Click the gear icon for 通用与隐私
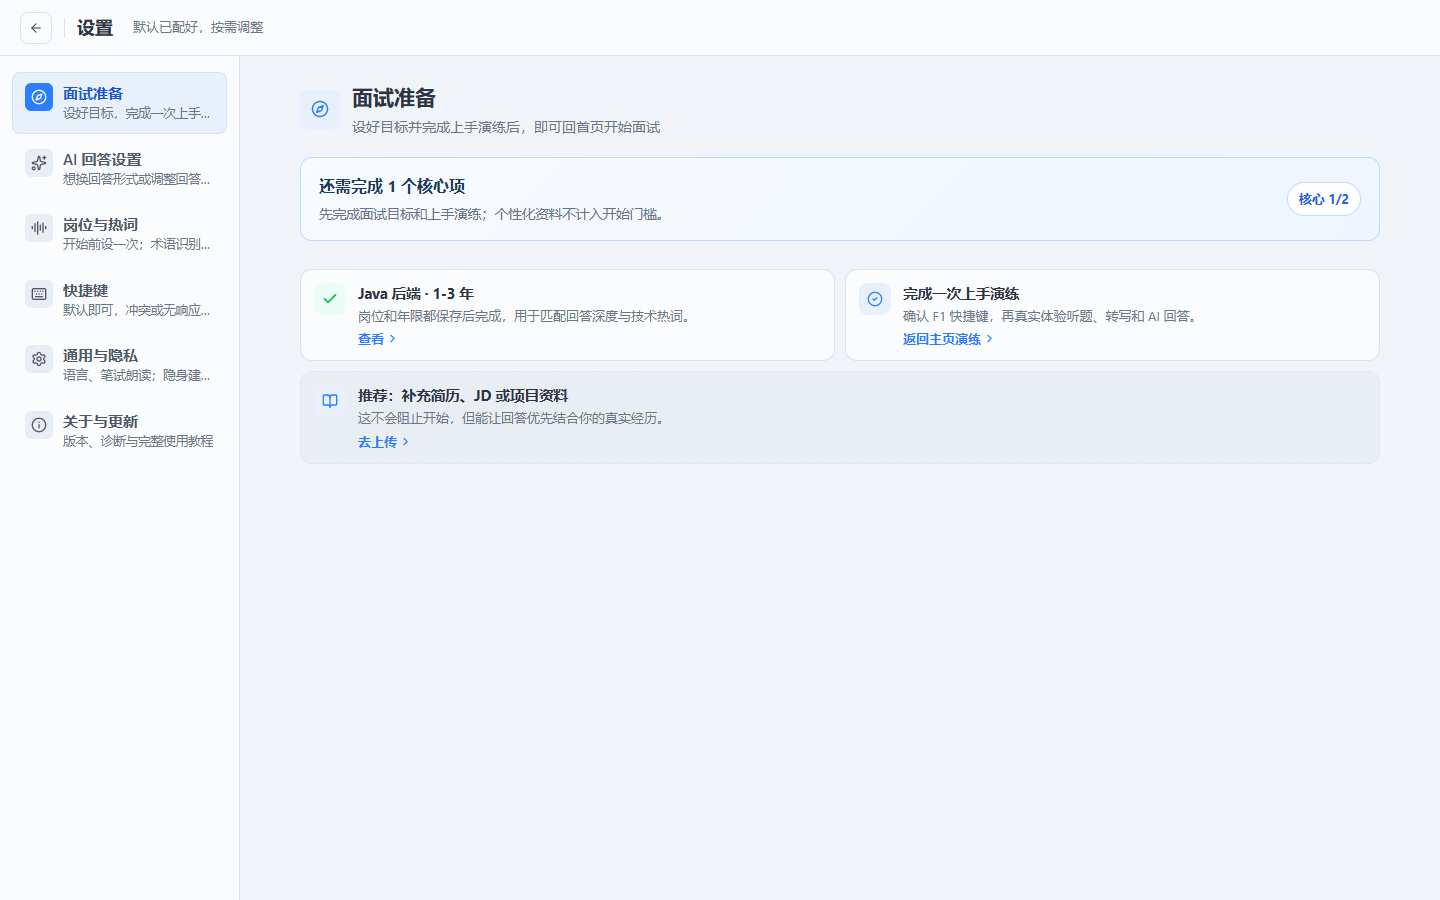This screenshot has width=1440, height=900. 39,359
